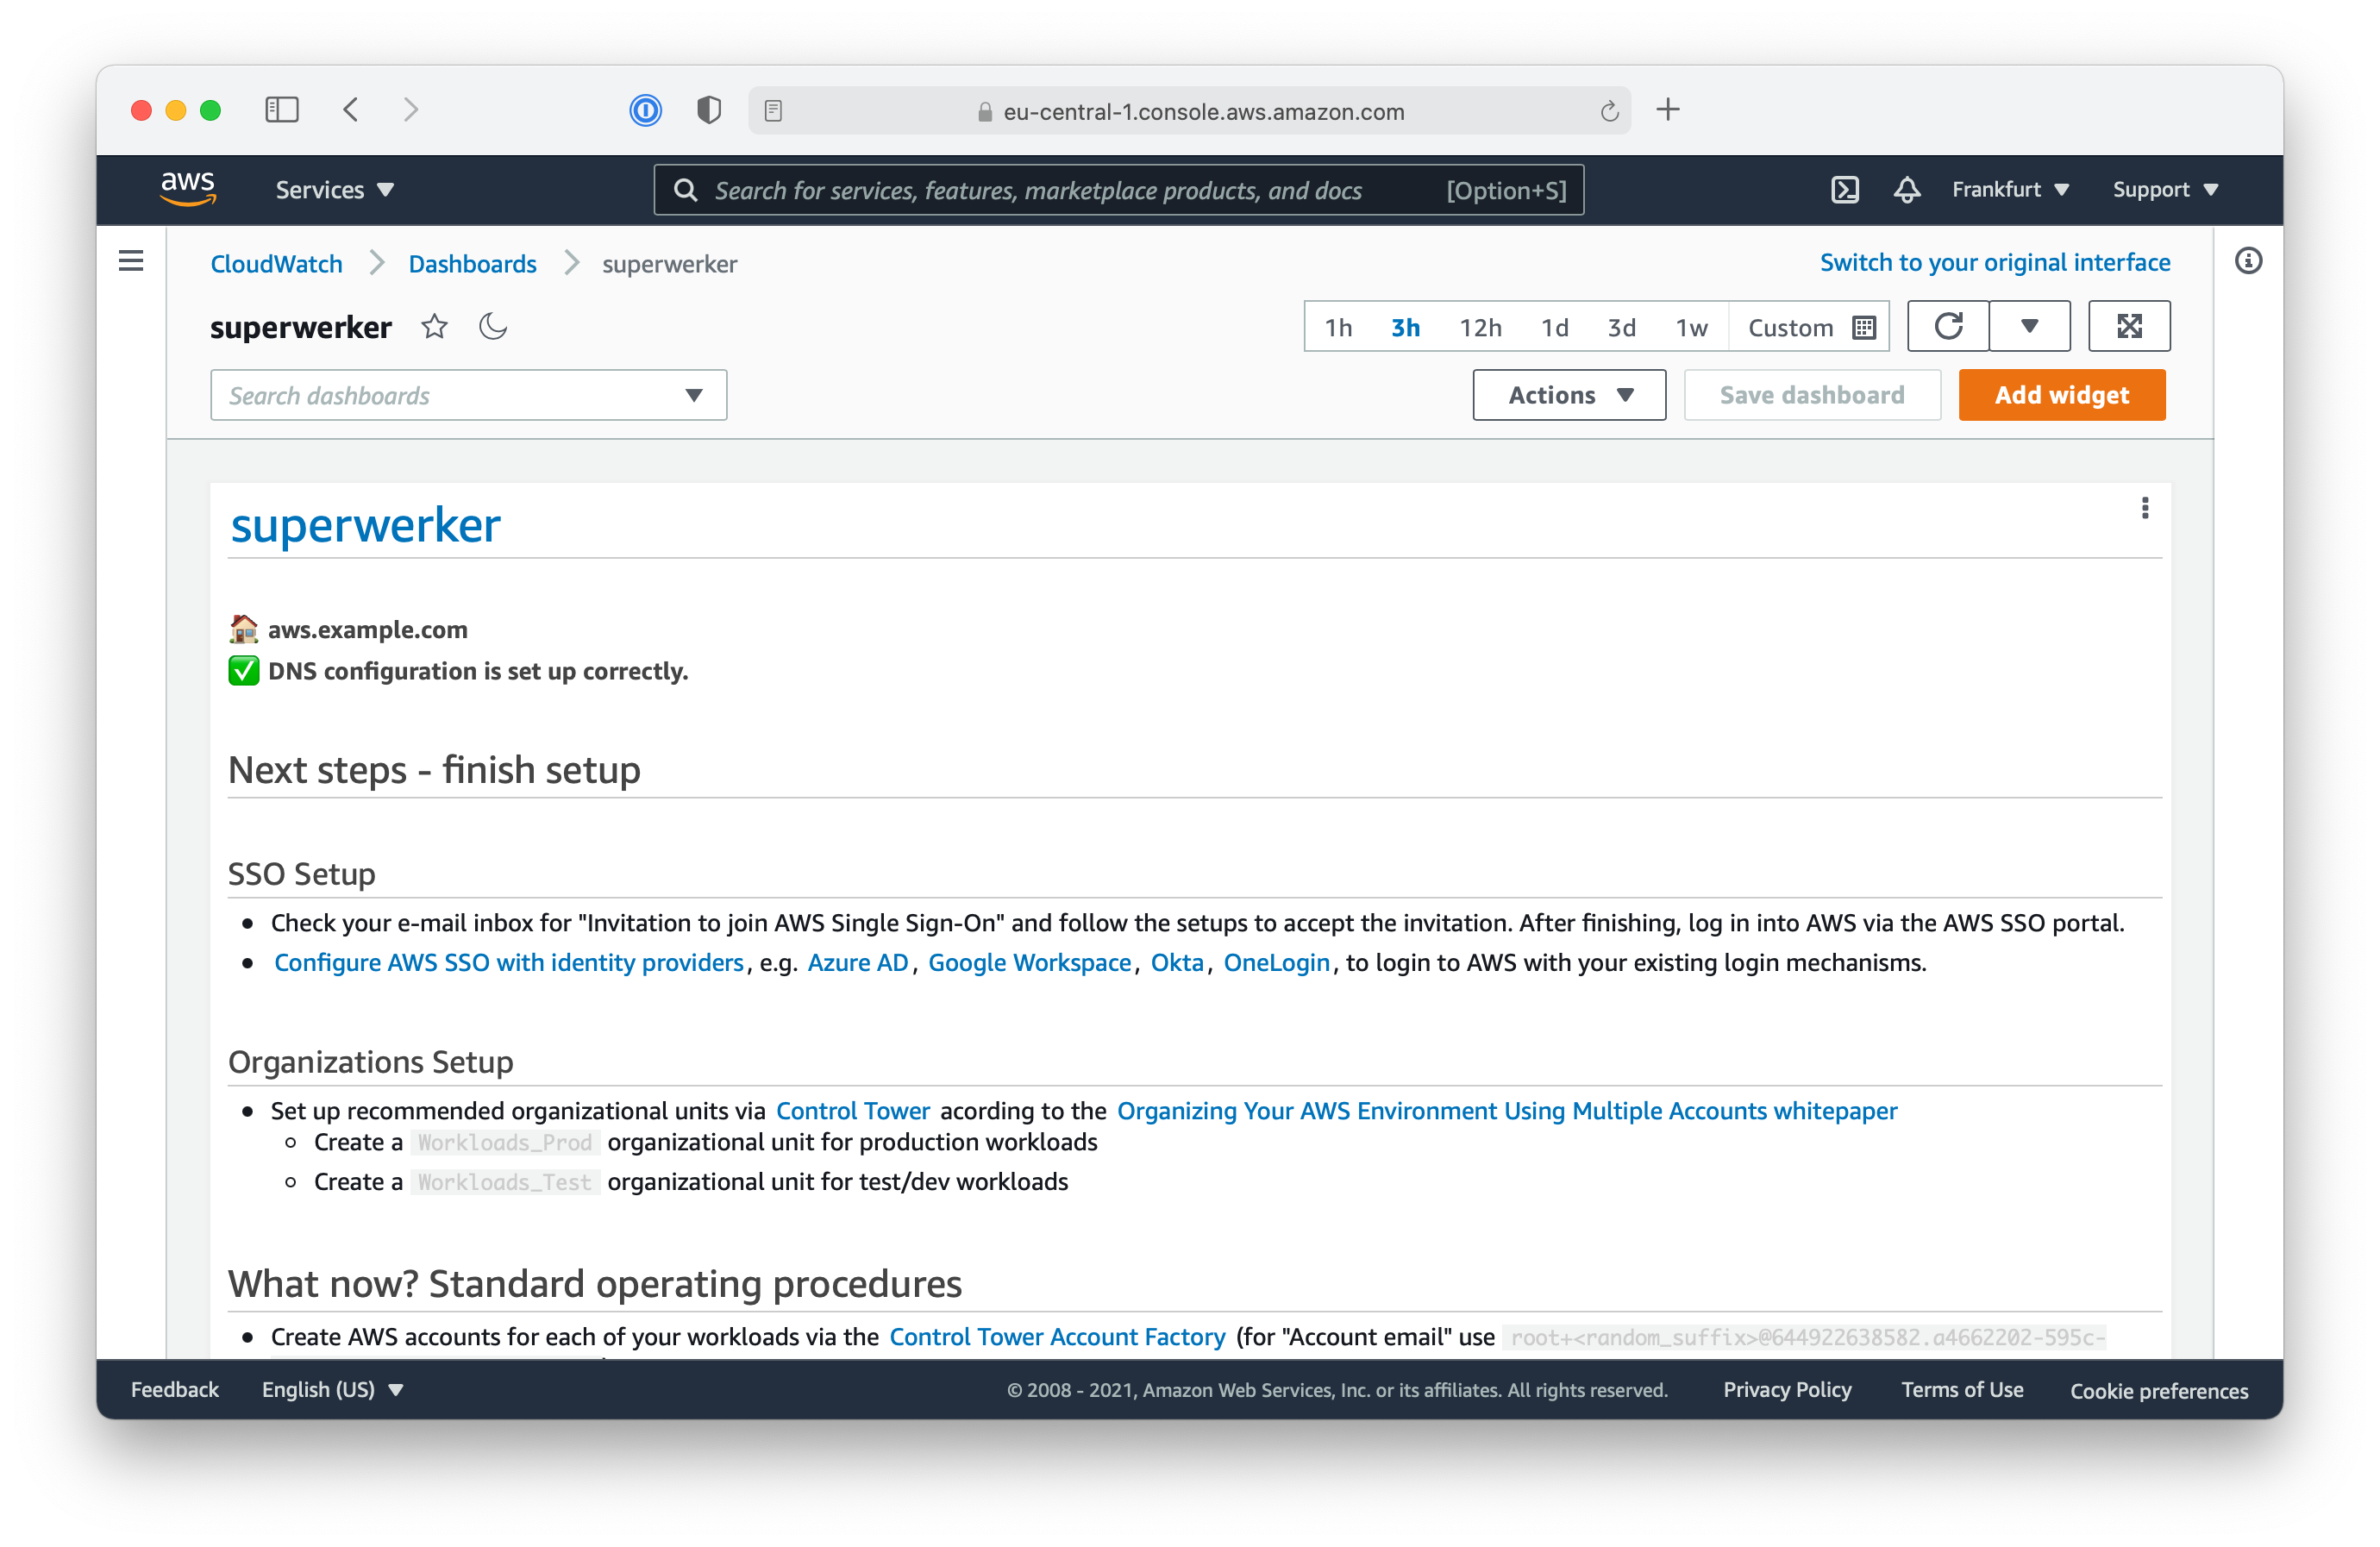
Task: Open Configure AWS SSO with identity providers
Action: tap(509, 962)
